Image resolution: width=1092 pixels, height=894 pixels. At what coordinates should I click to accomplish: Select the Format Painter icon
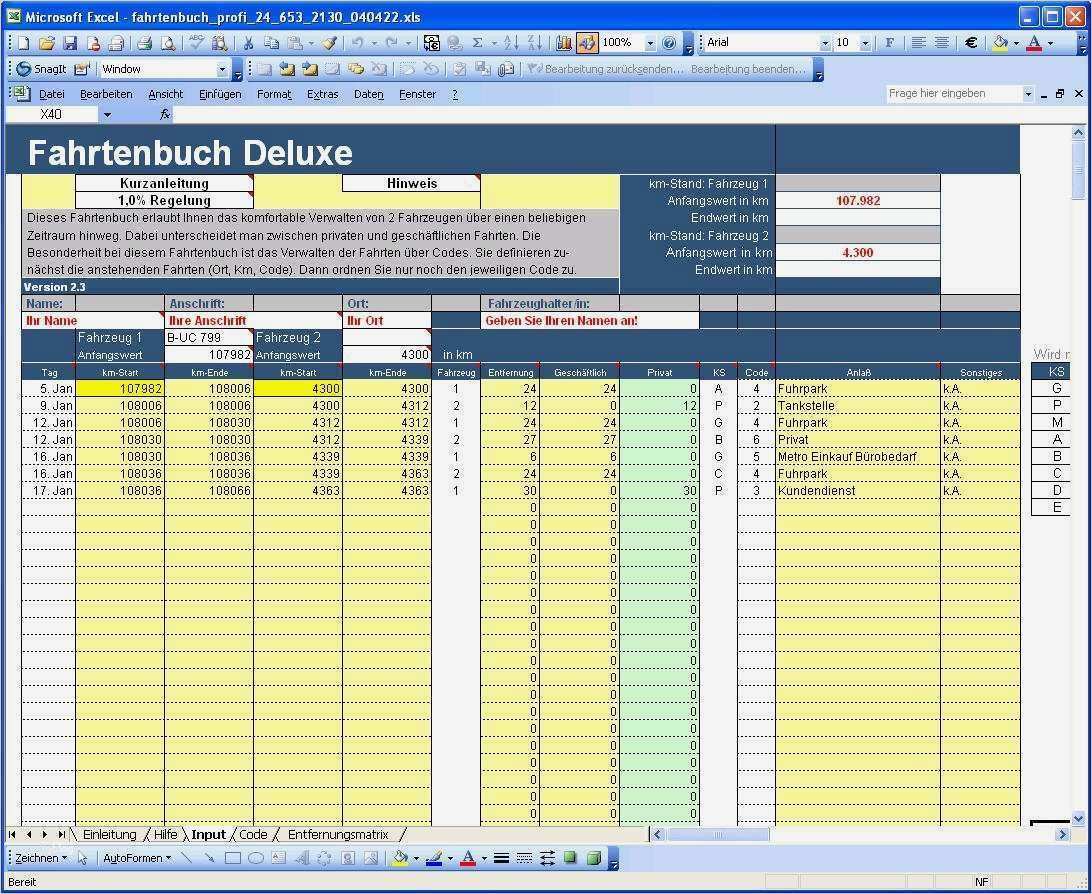[x=329, y=42]
